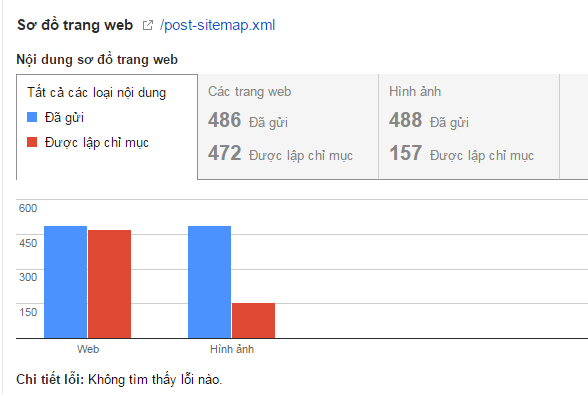Open the /post-sitemap.xml link
The width and height of the screenshot is (588, 396).
tap(218, 25)
